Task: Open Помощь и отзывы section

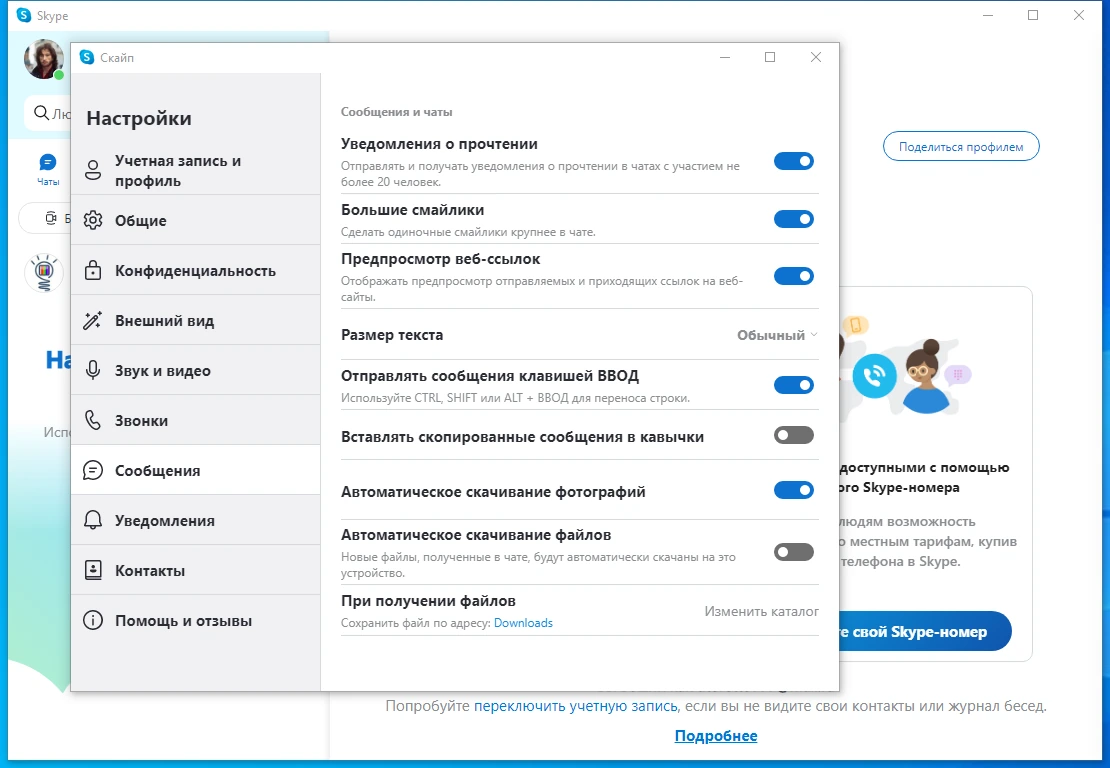Action: (x=196, y=620)
